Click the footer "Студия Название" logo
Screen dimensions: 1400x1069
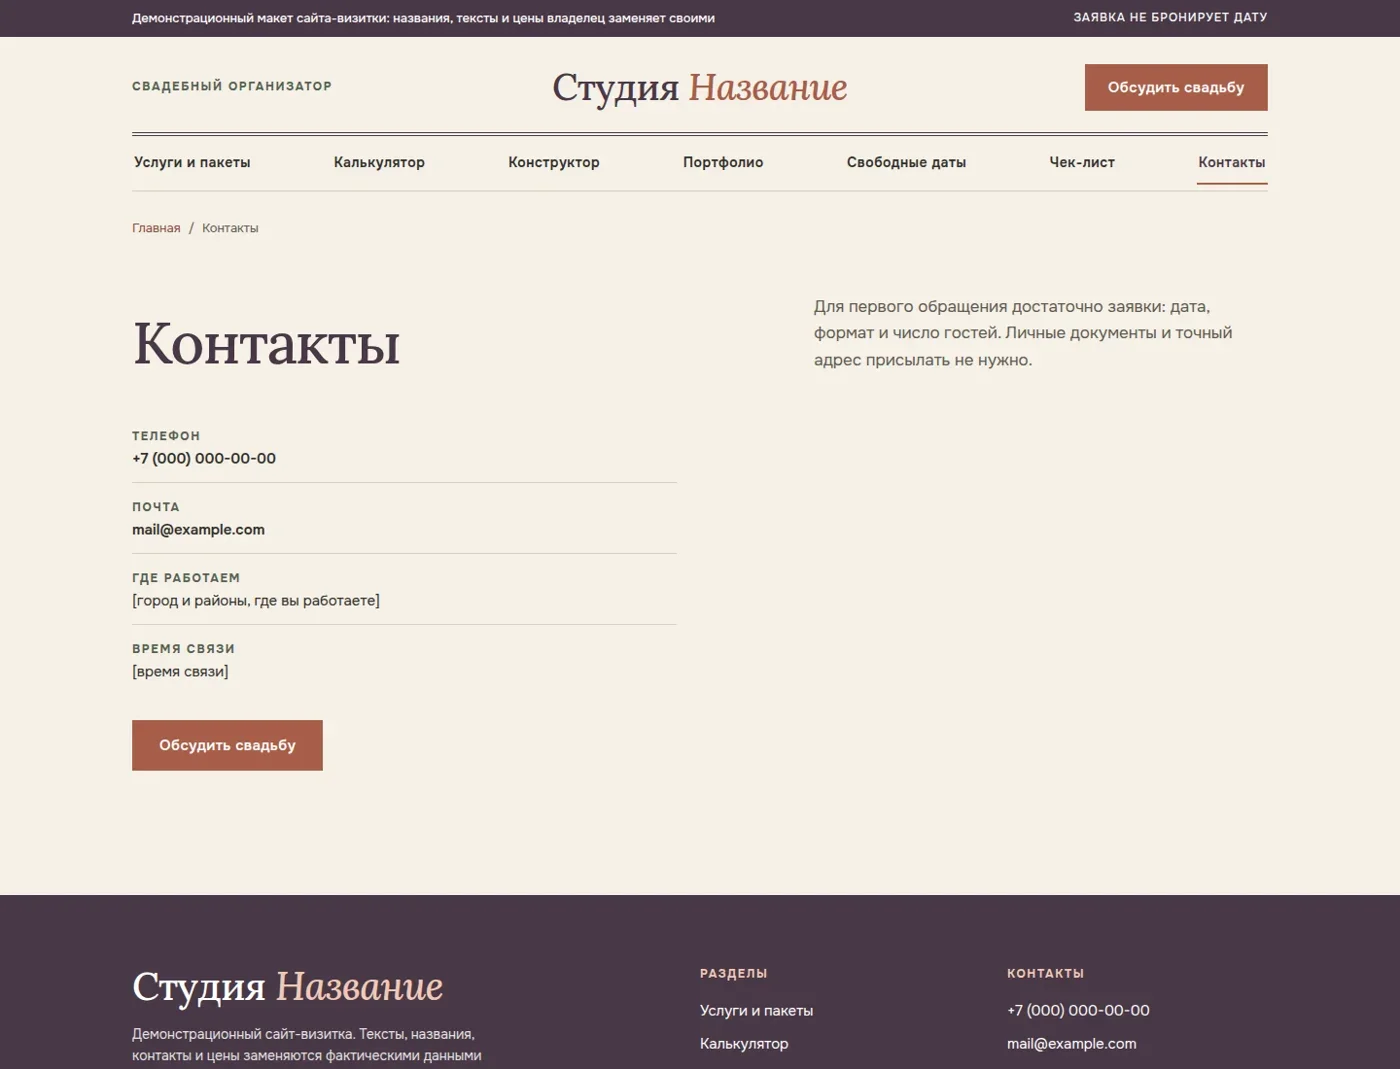287,986
